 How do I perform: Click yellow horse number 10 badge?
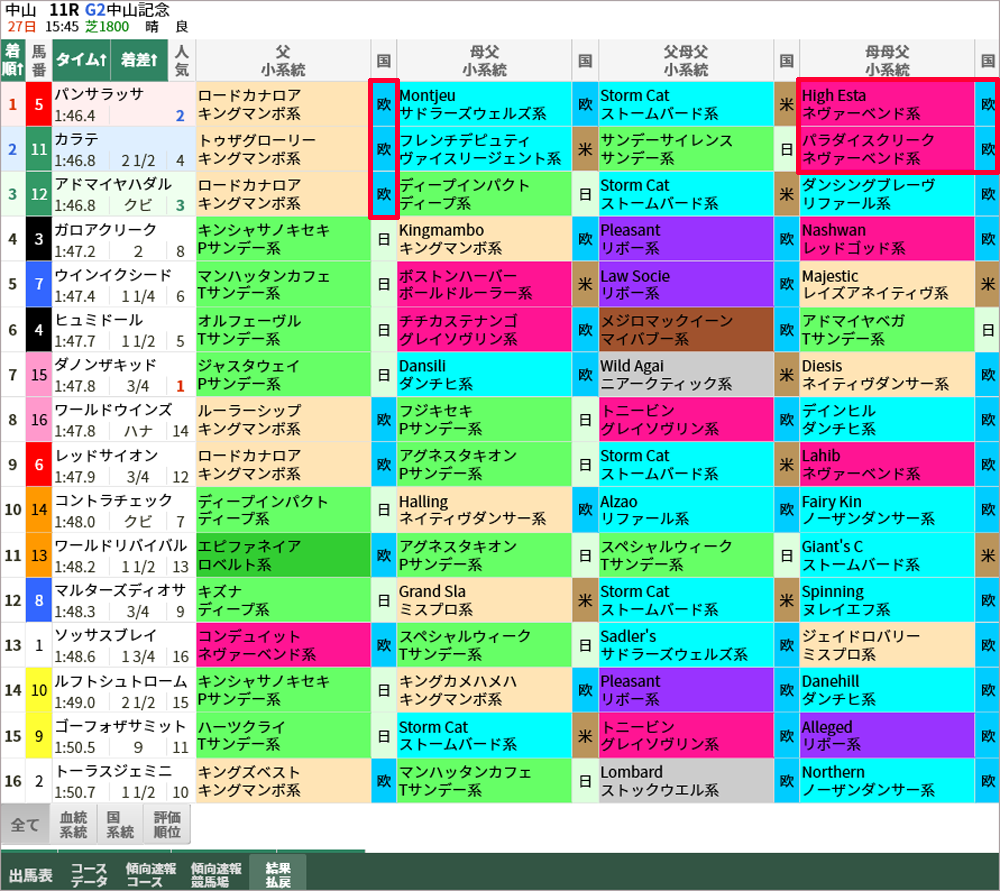click(x=39, y=691)
